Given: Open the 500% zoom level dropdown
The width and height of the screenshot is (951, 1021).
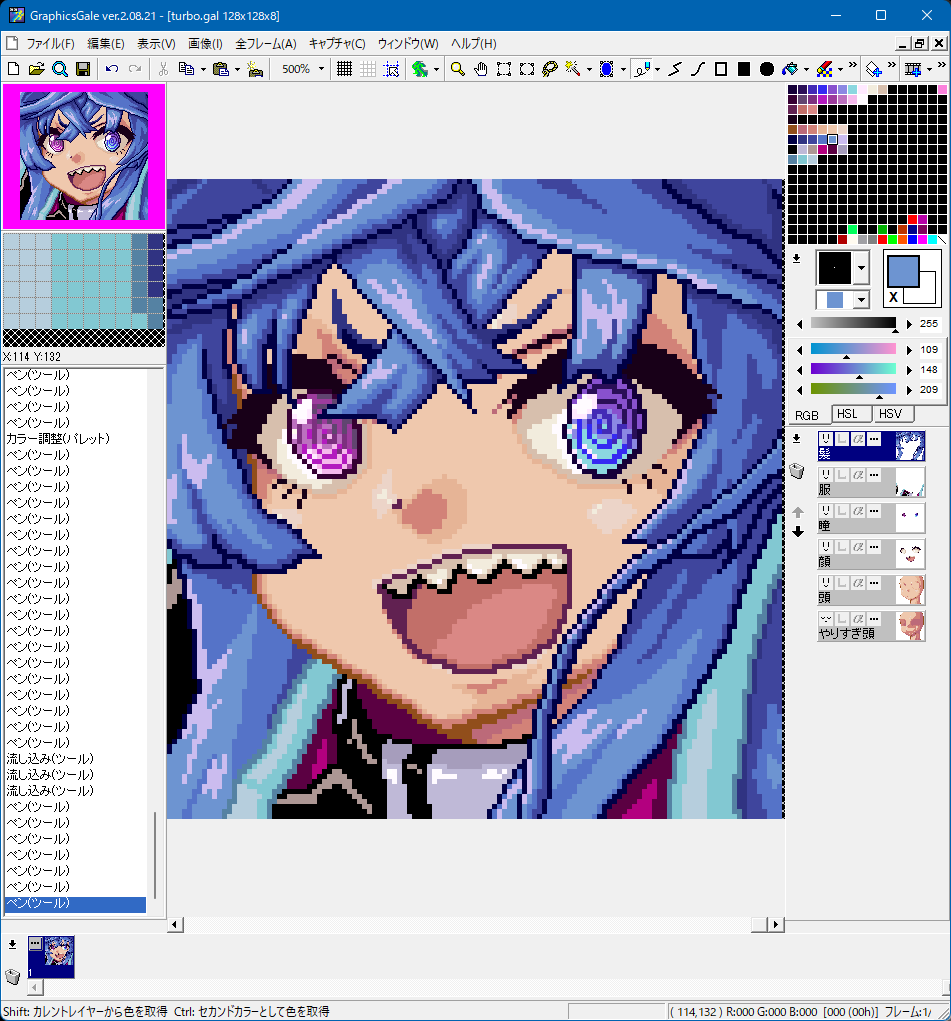Looking at the screenshot, I should (321, 69).
